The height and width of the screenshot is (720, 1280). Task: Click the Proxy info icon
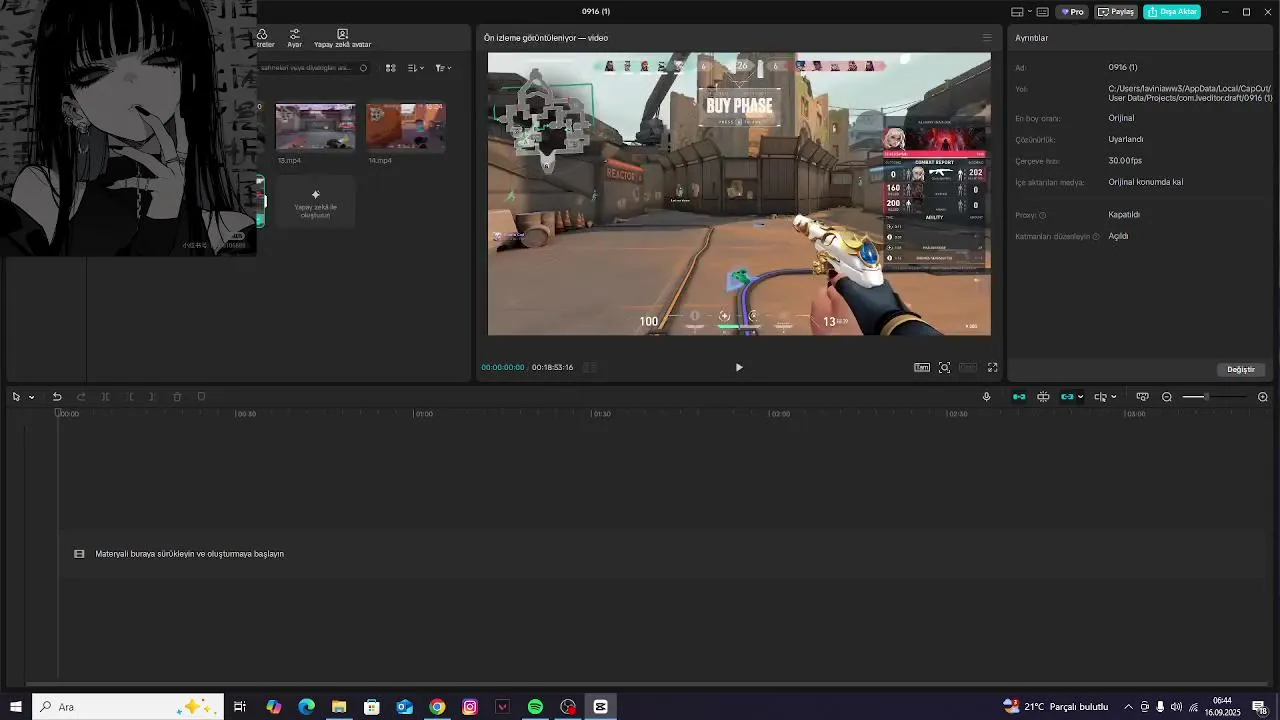tap(1042, 215)
